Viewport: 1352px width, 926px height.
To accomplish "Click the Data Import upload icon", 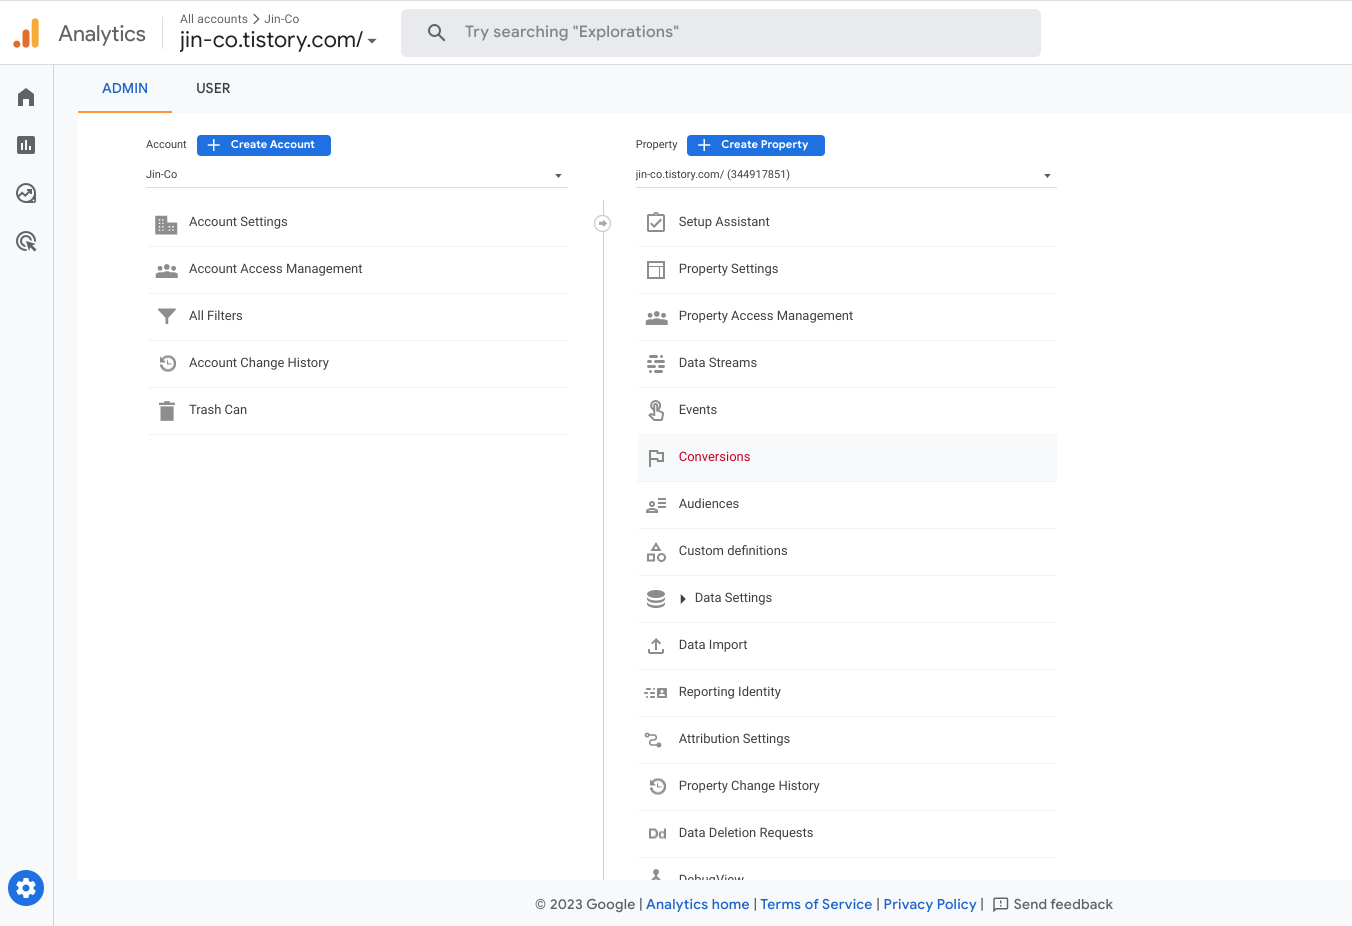I will click(656, 646).
